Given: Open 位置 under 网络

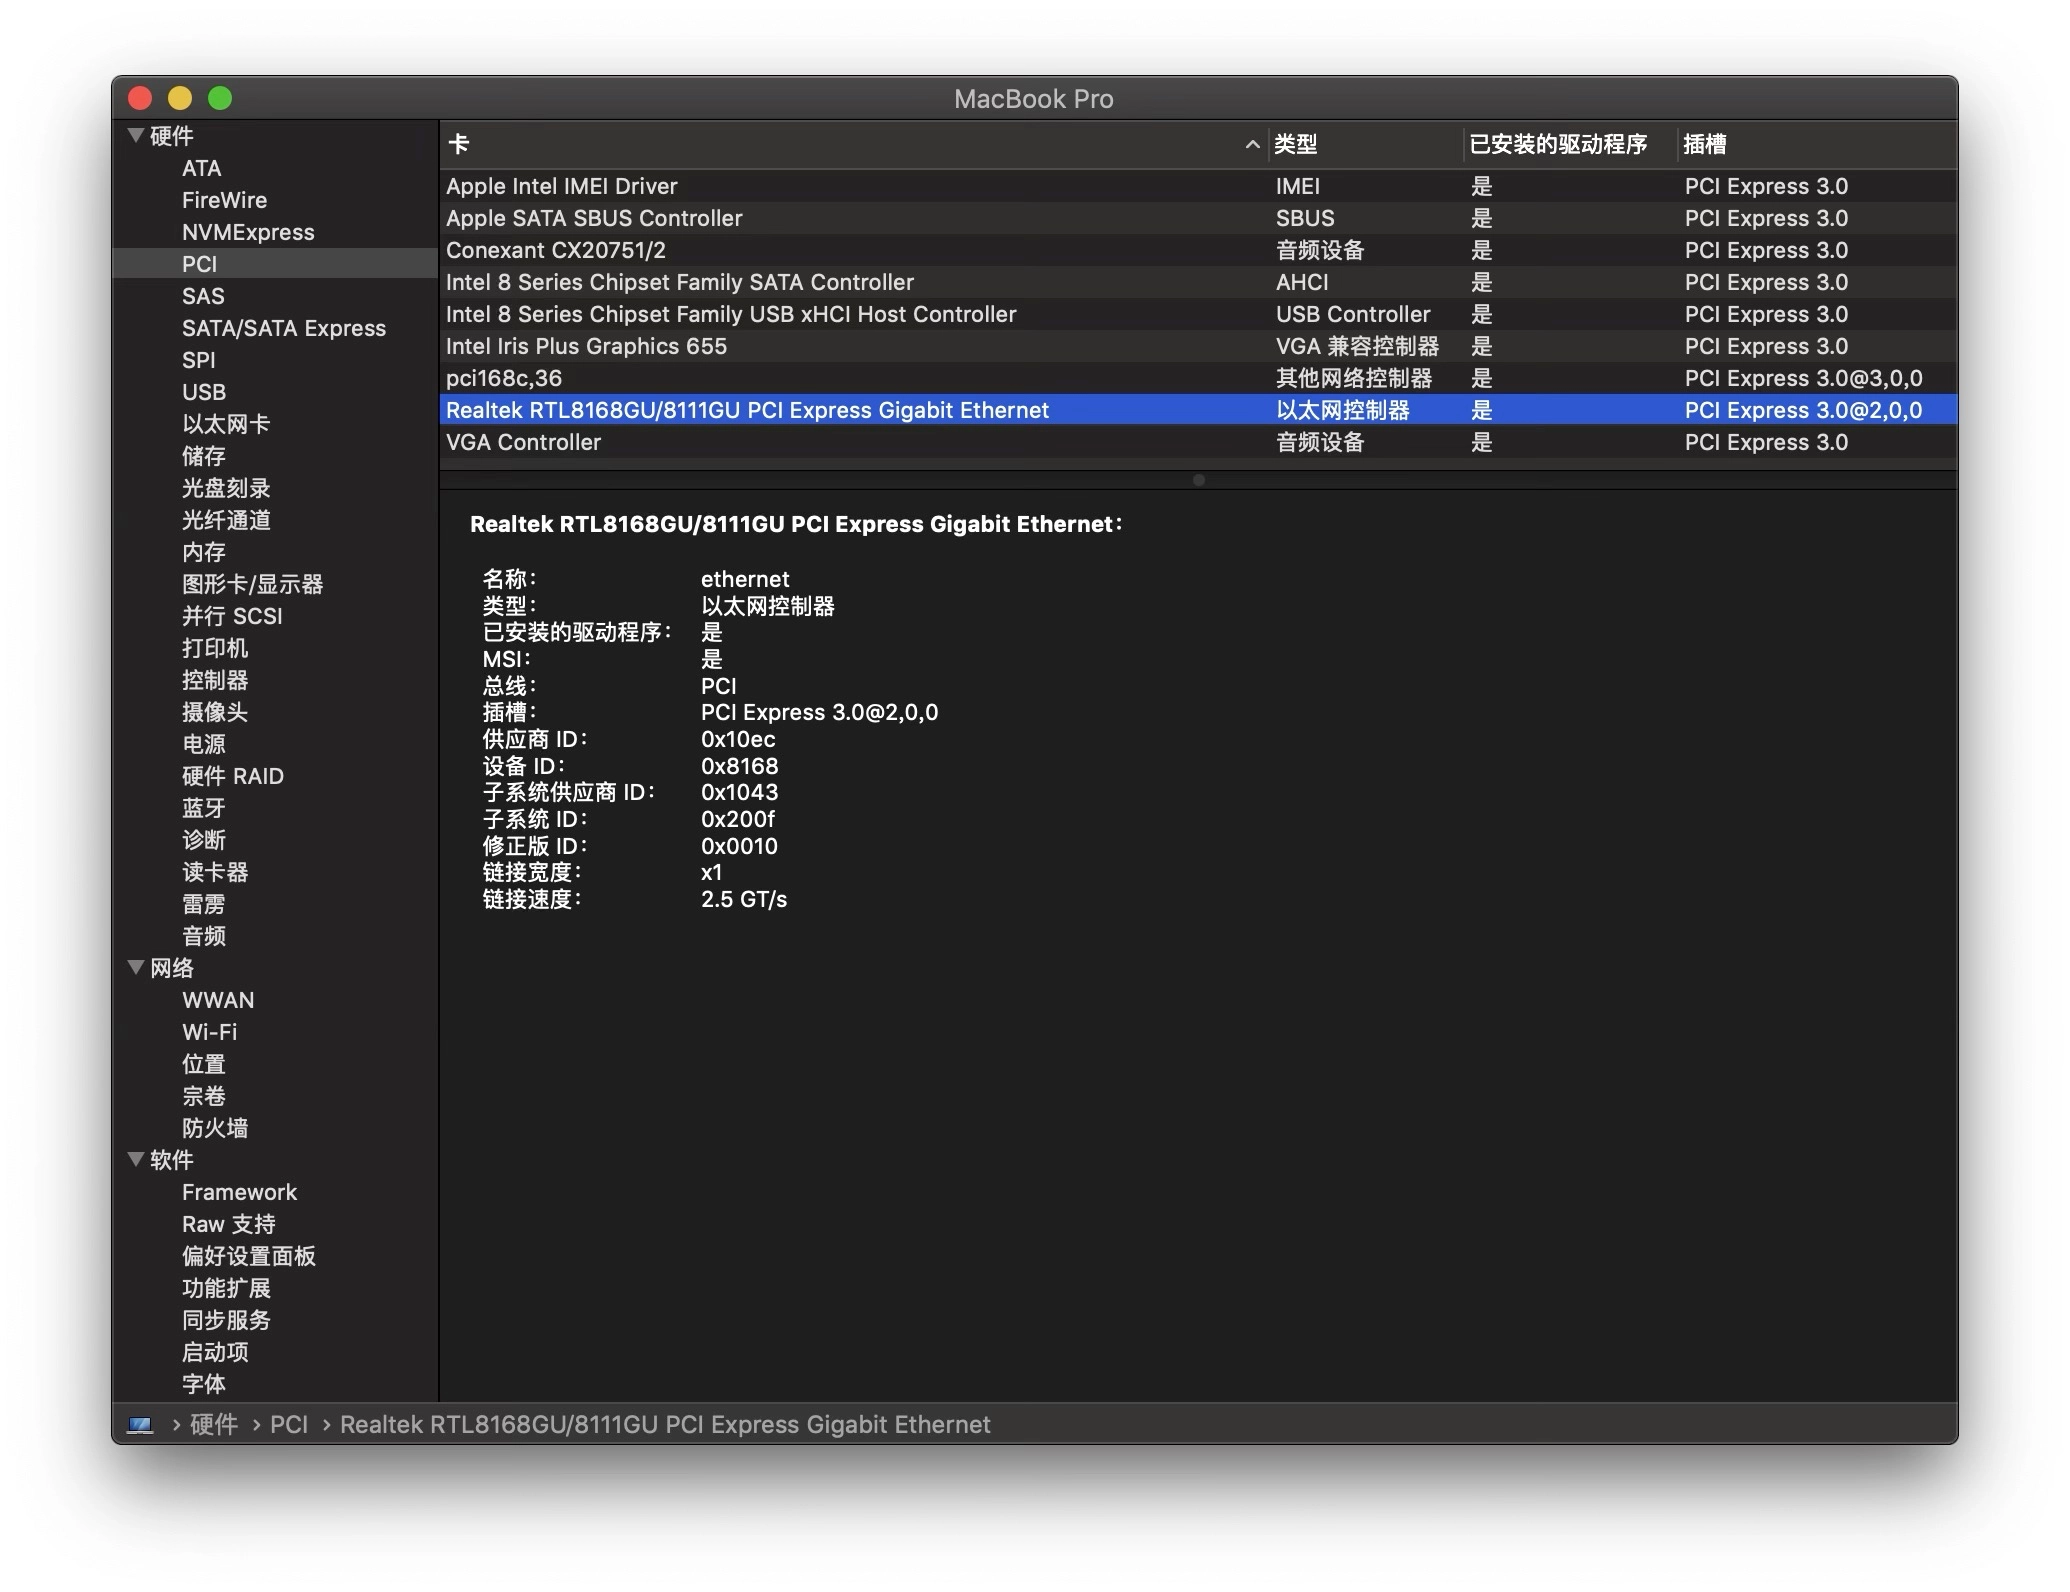Looking at the screenshot, I should tap(275, 1064).
